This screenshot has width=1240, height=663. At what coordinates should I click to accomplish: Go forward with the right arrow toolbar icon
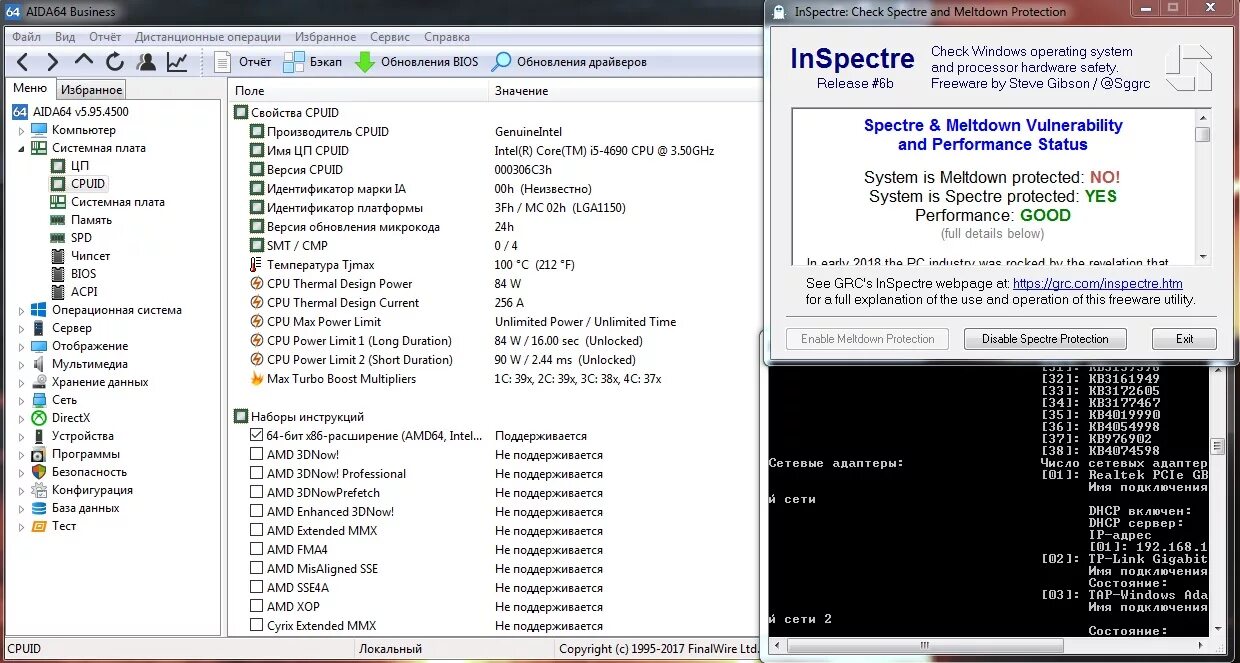pos(53,62)
